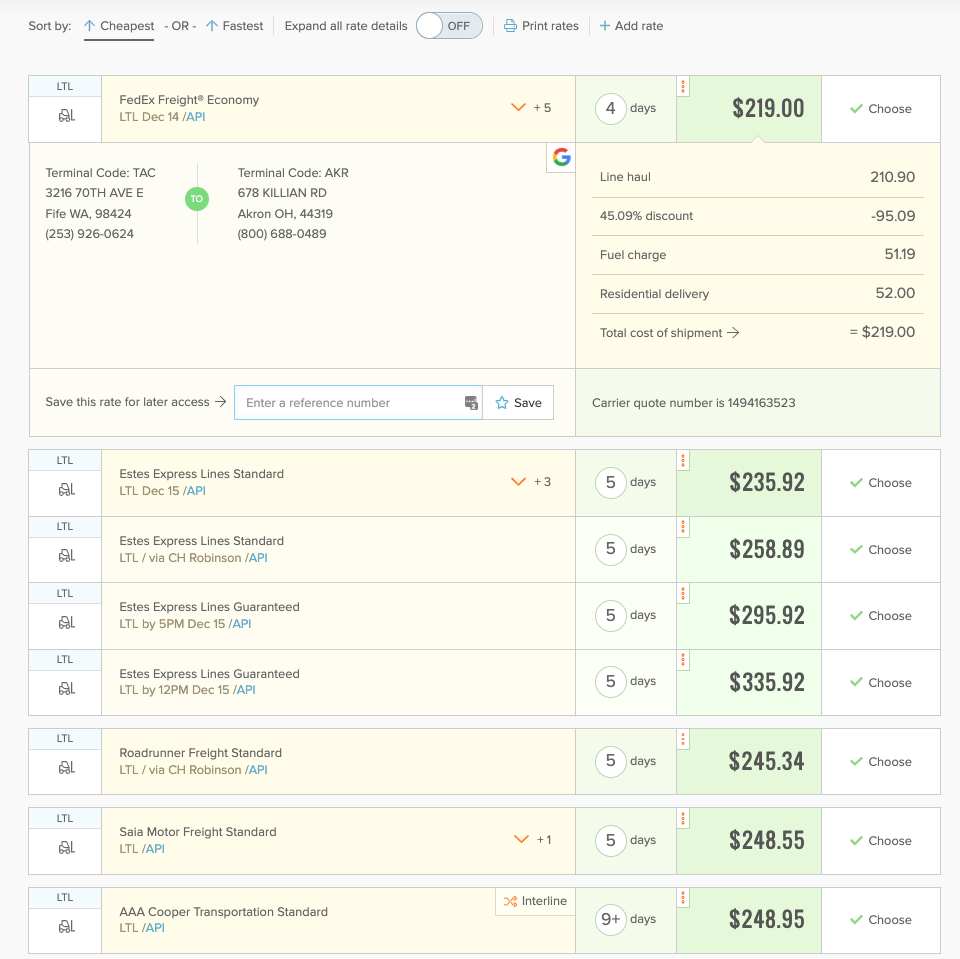The image size is (960, 959).
Task: Open the kebab menu on the Saia Motor Freight row
Action: (x=682, y=818)
